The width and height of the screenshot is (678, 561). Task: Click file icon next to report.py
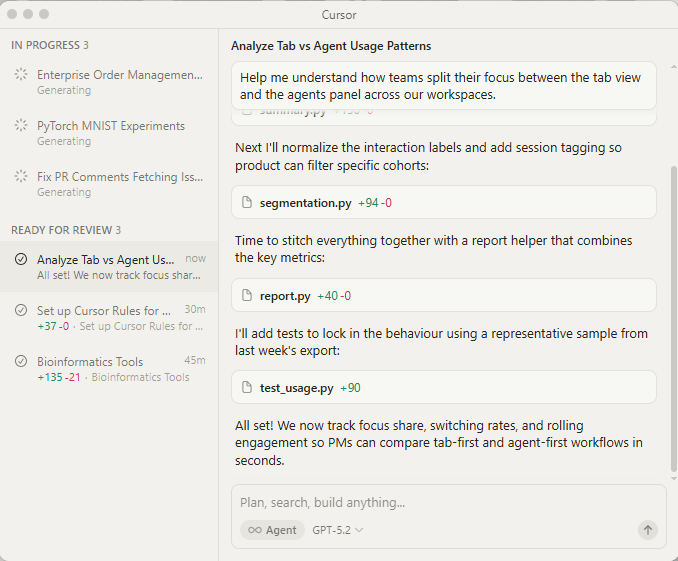pos(247,296)
